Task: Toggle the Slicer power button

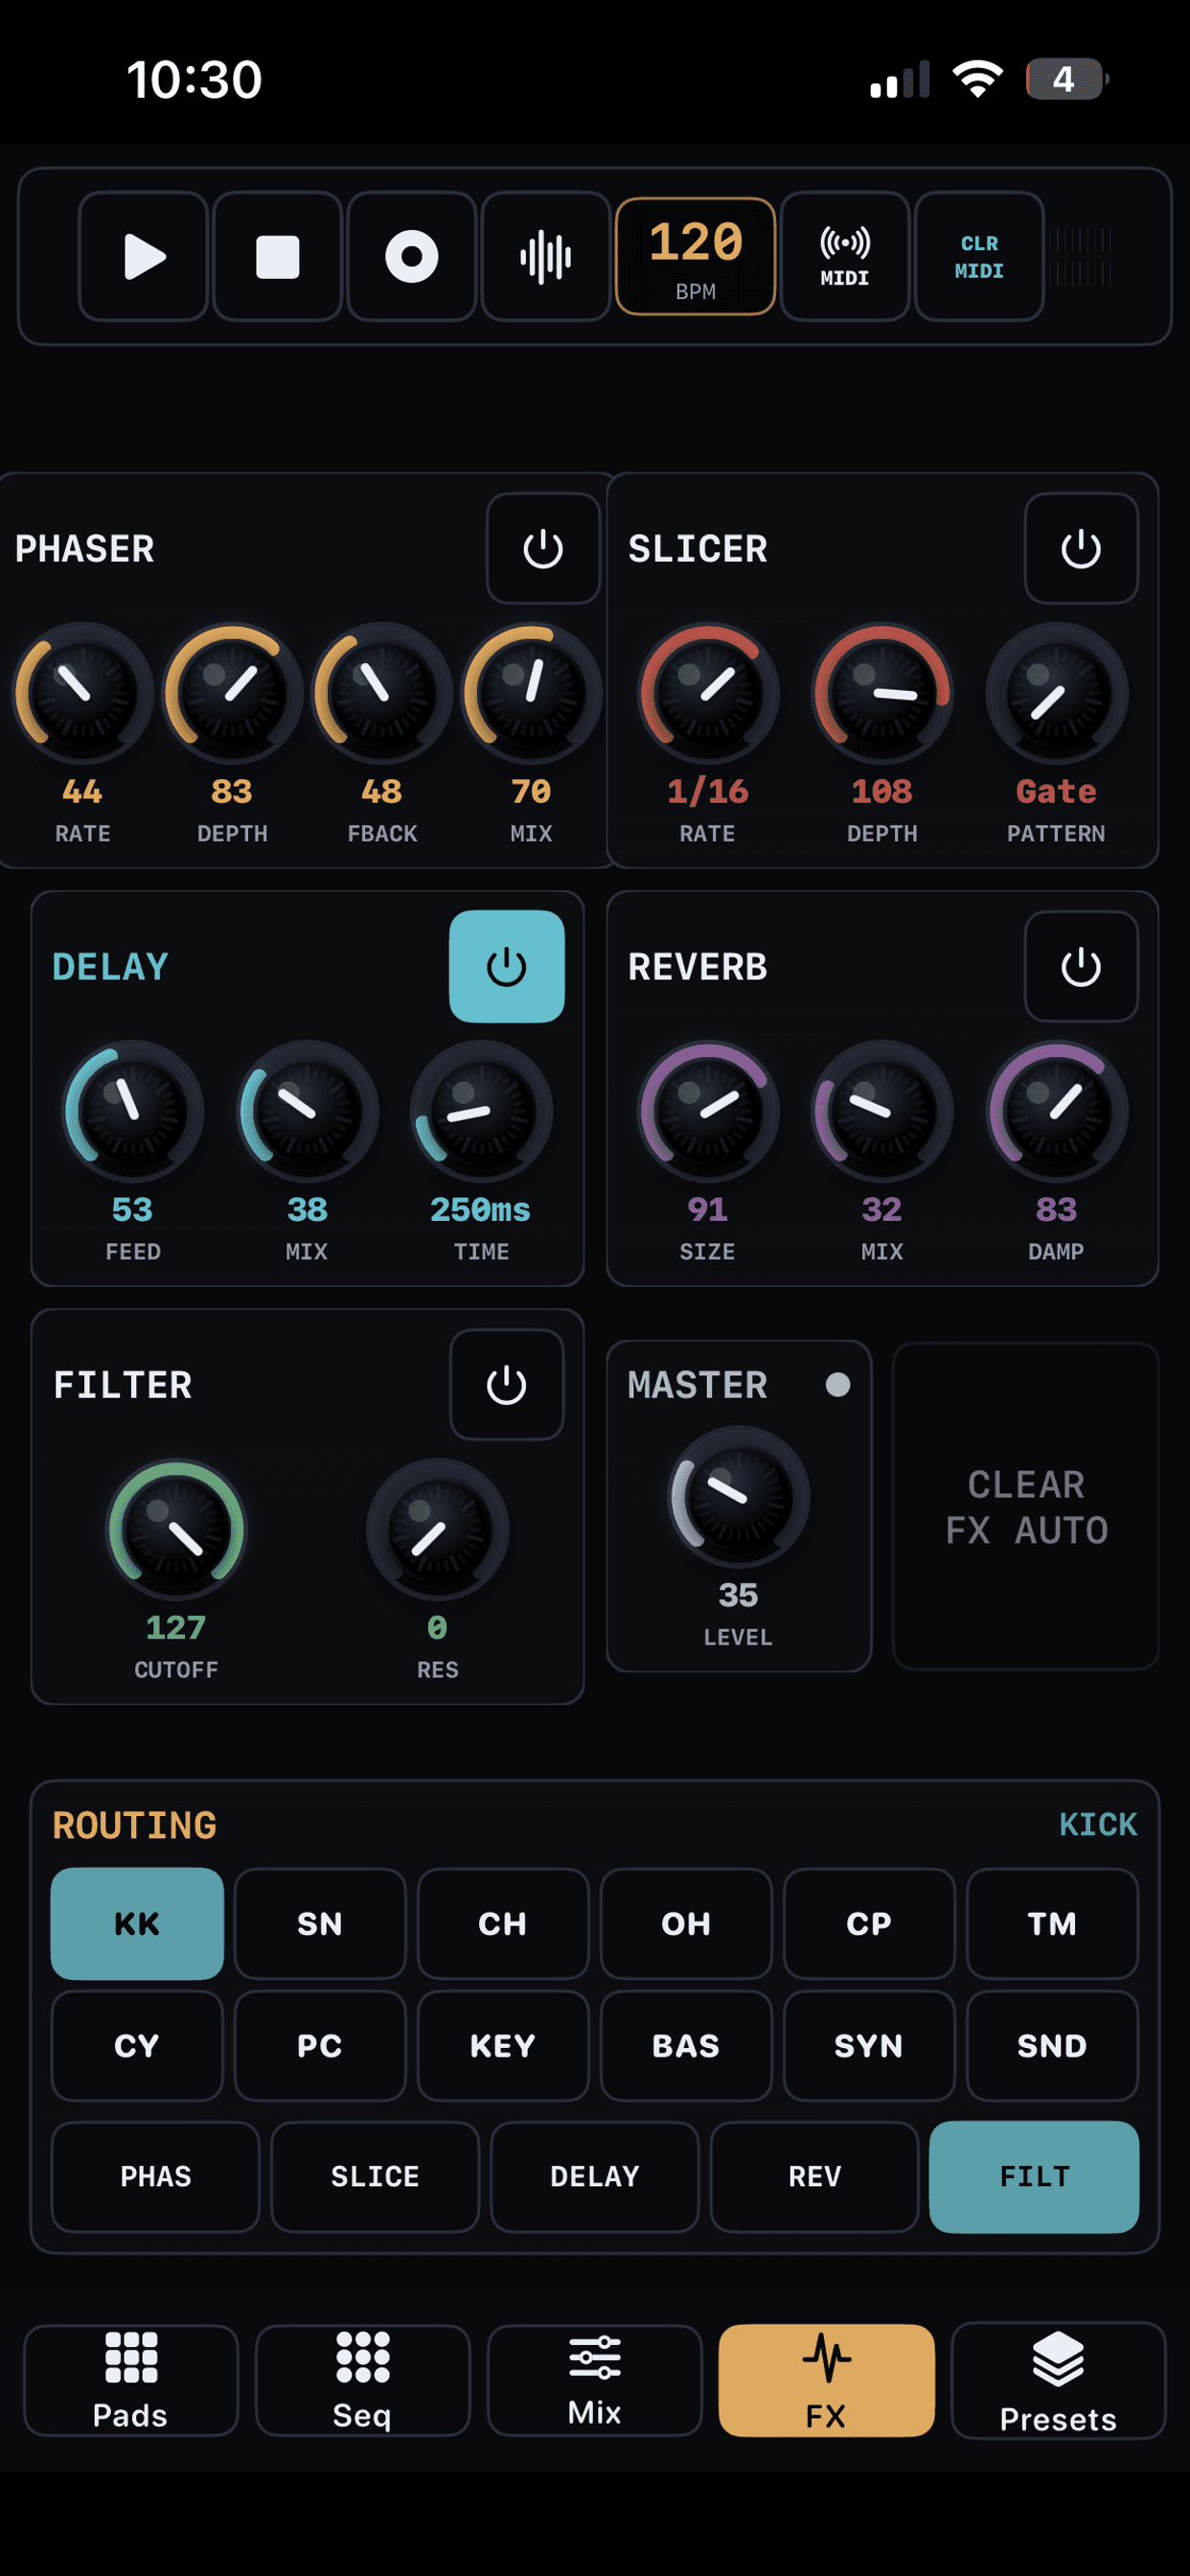Action: coord(1081,549)
